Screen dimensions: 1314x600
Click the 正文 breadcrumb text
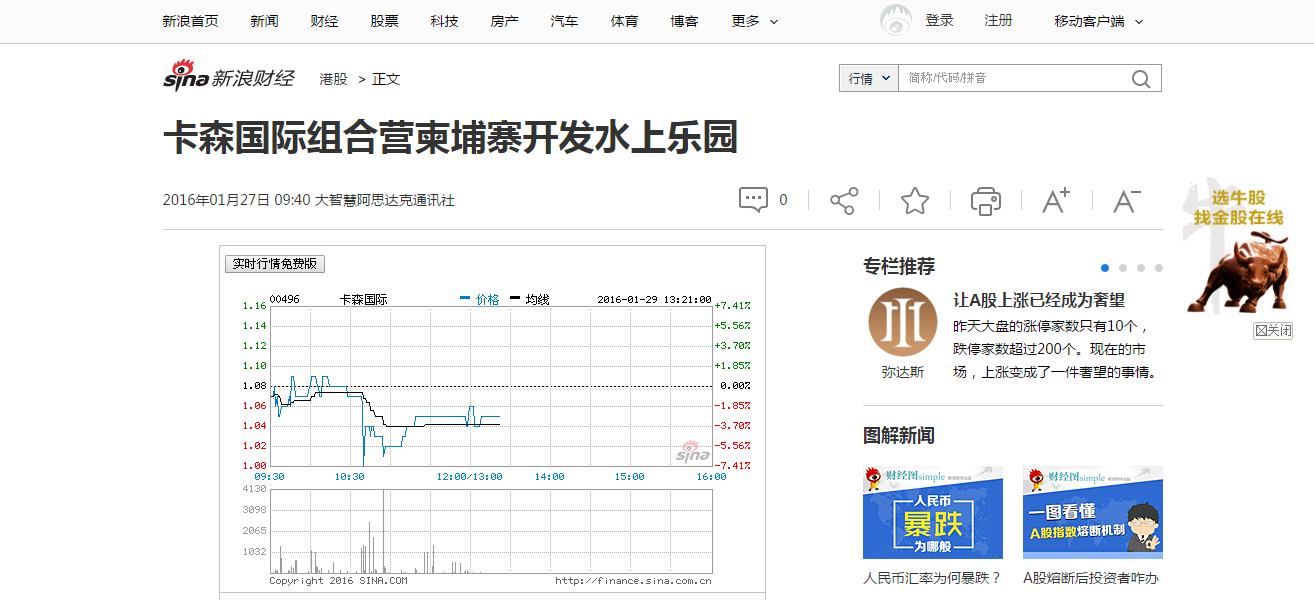coord(386,79)
